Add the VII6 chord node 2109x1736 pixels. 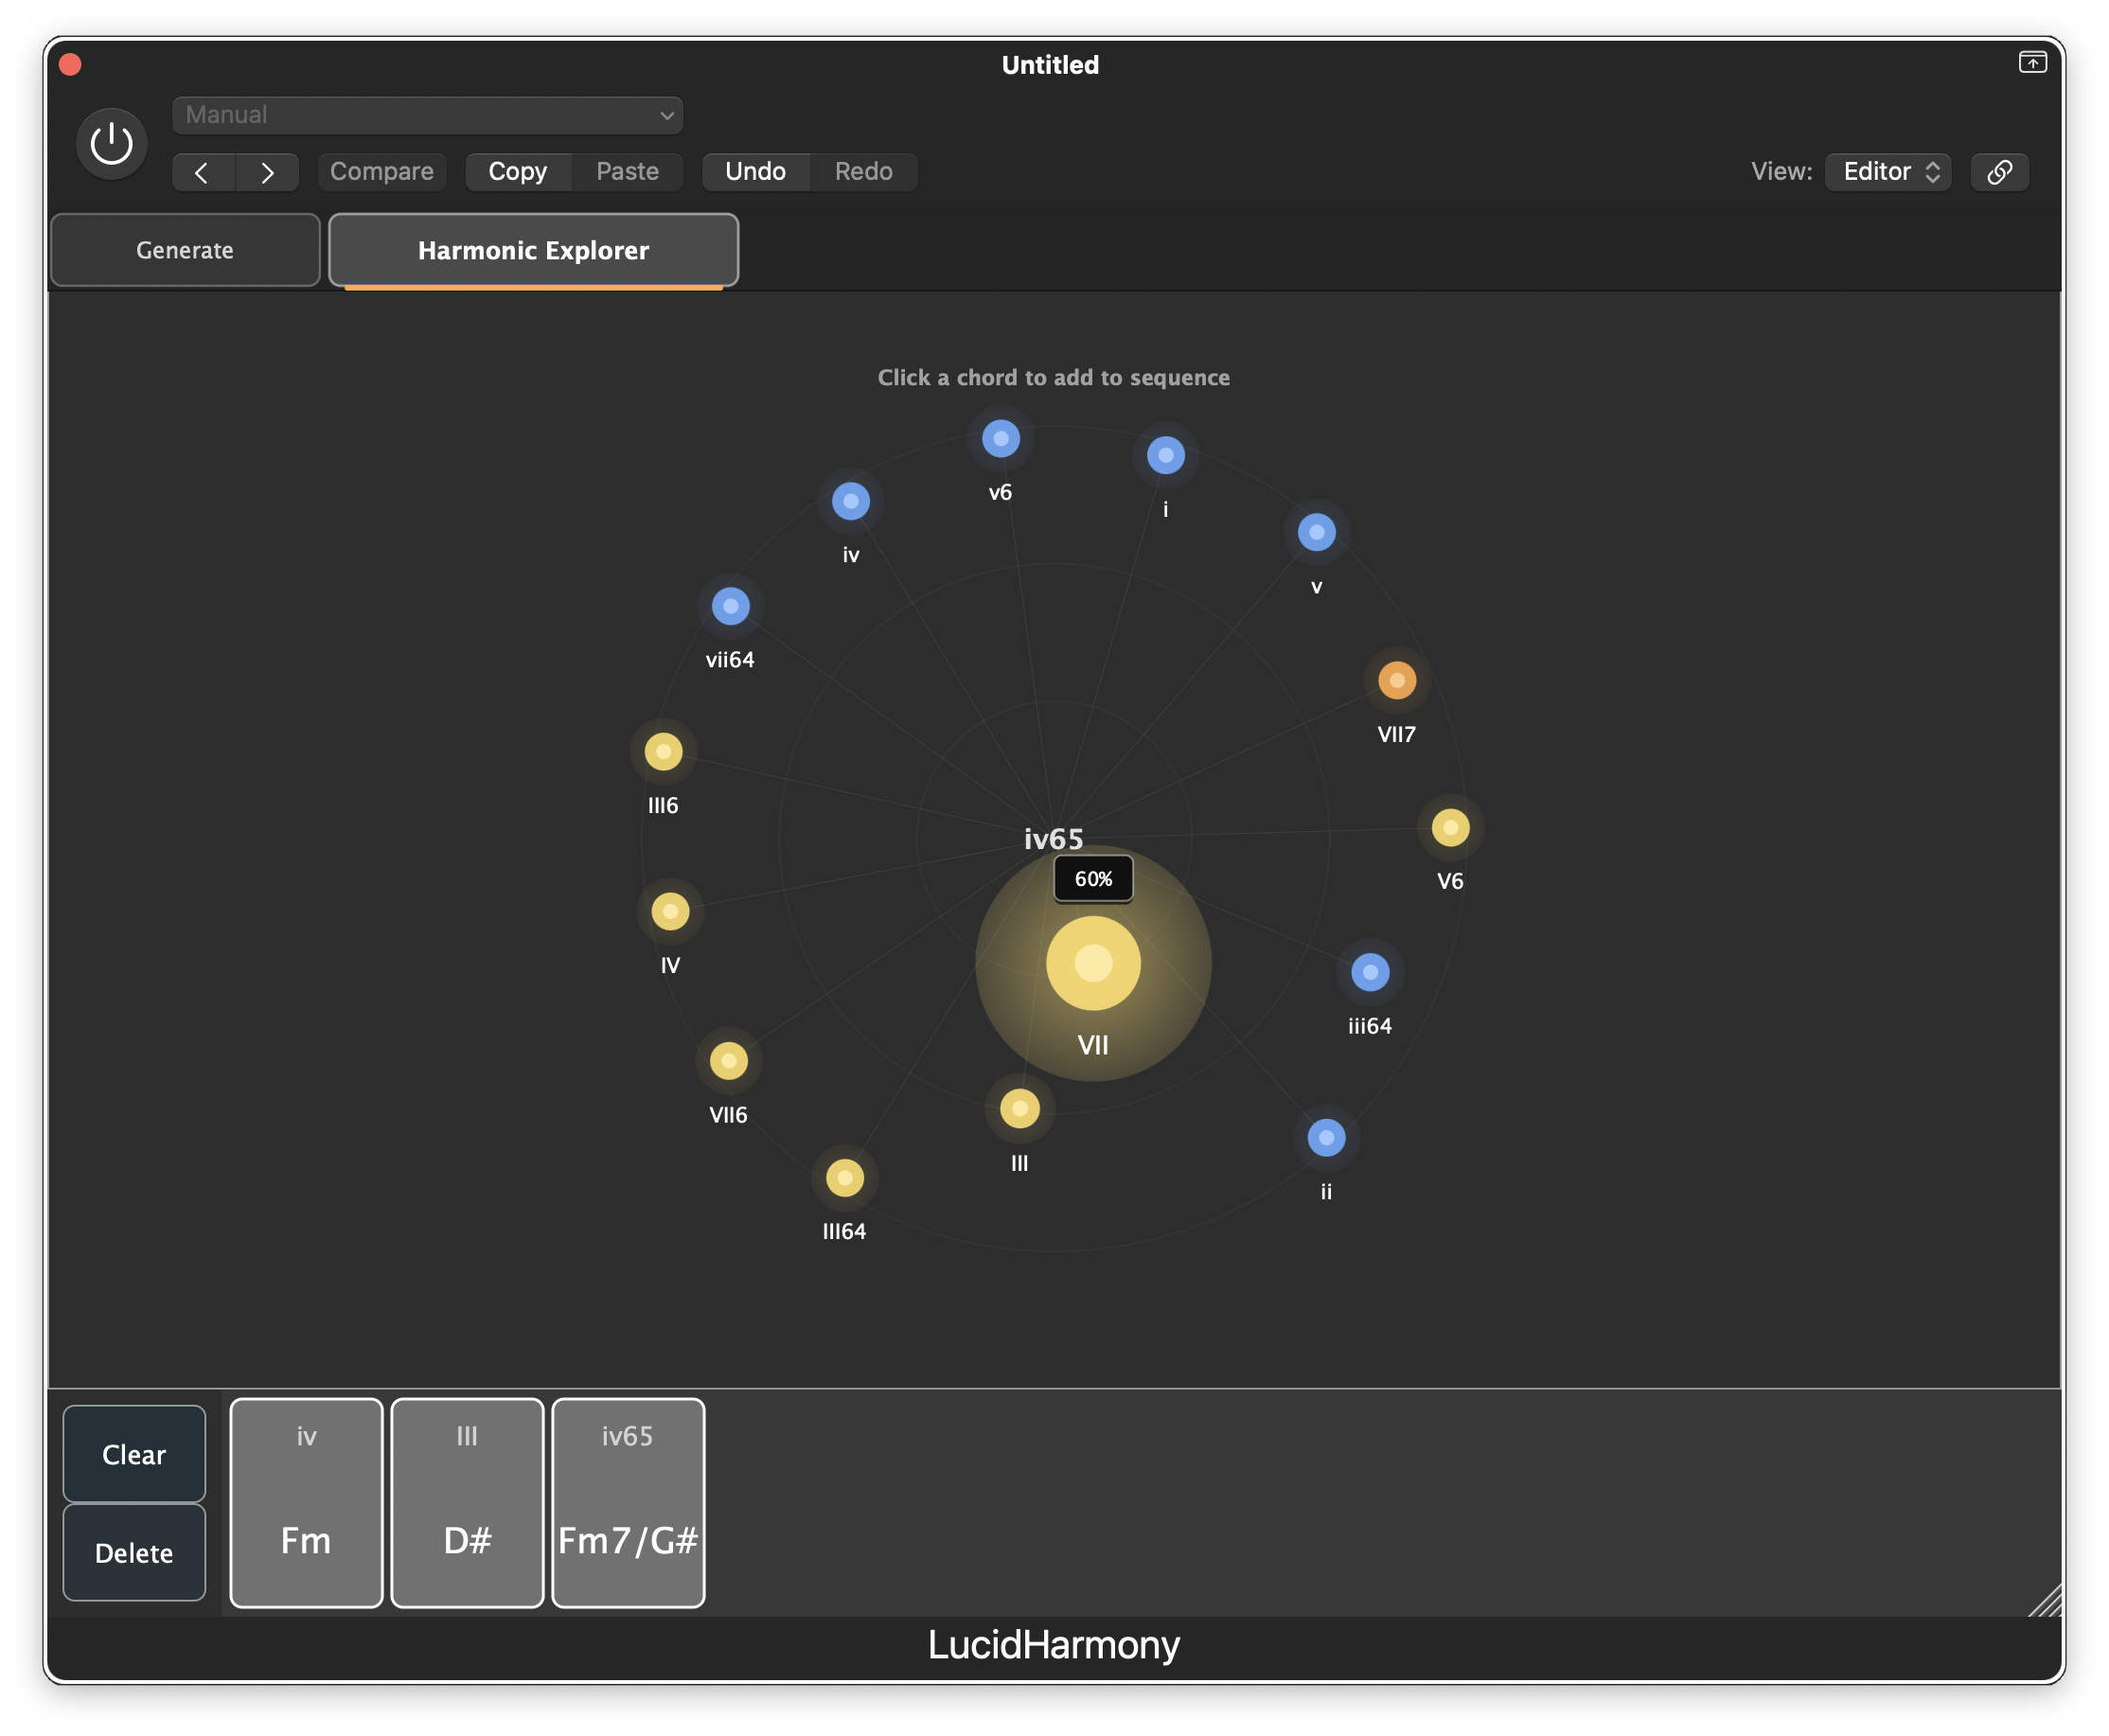click(729, 1061)
